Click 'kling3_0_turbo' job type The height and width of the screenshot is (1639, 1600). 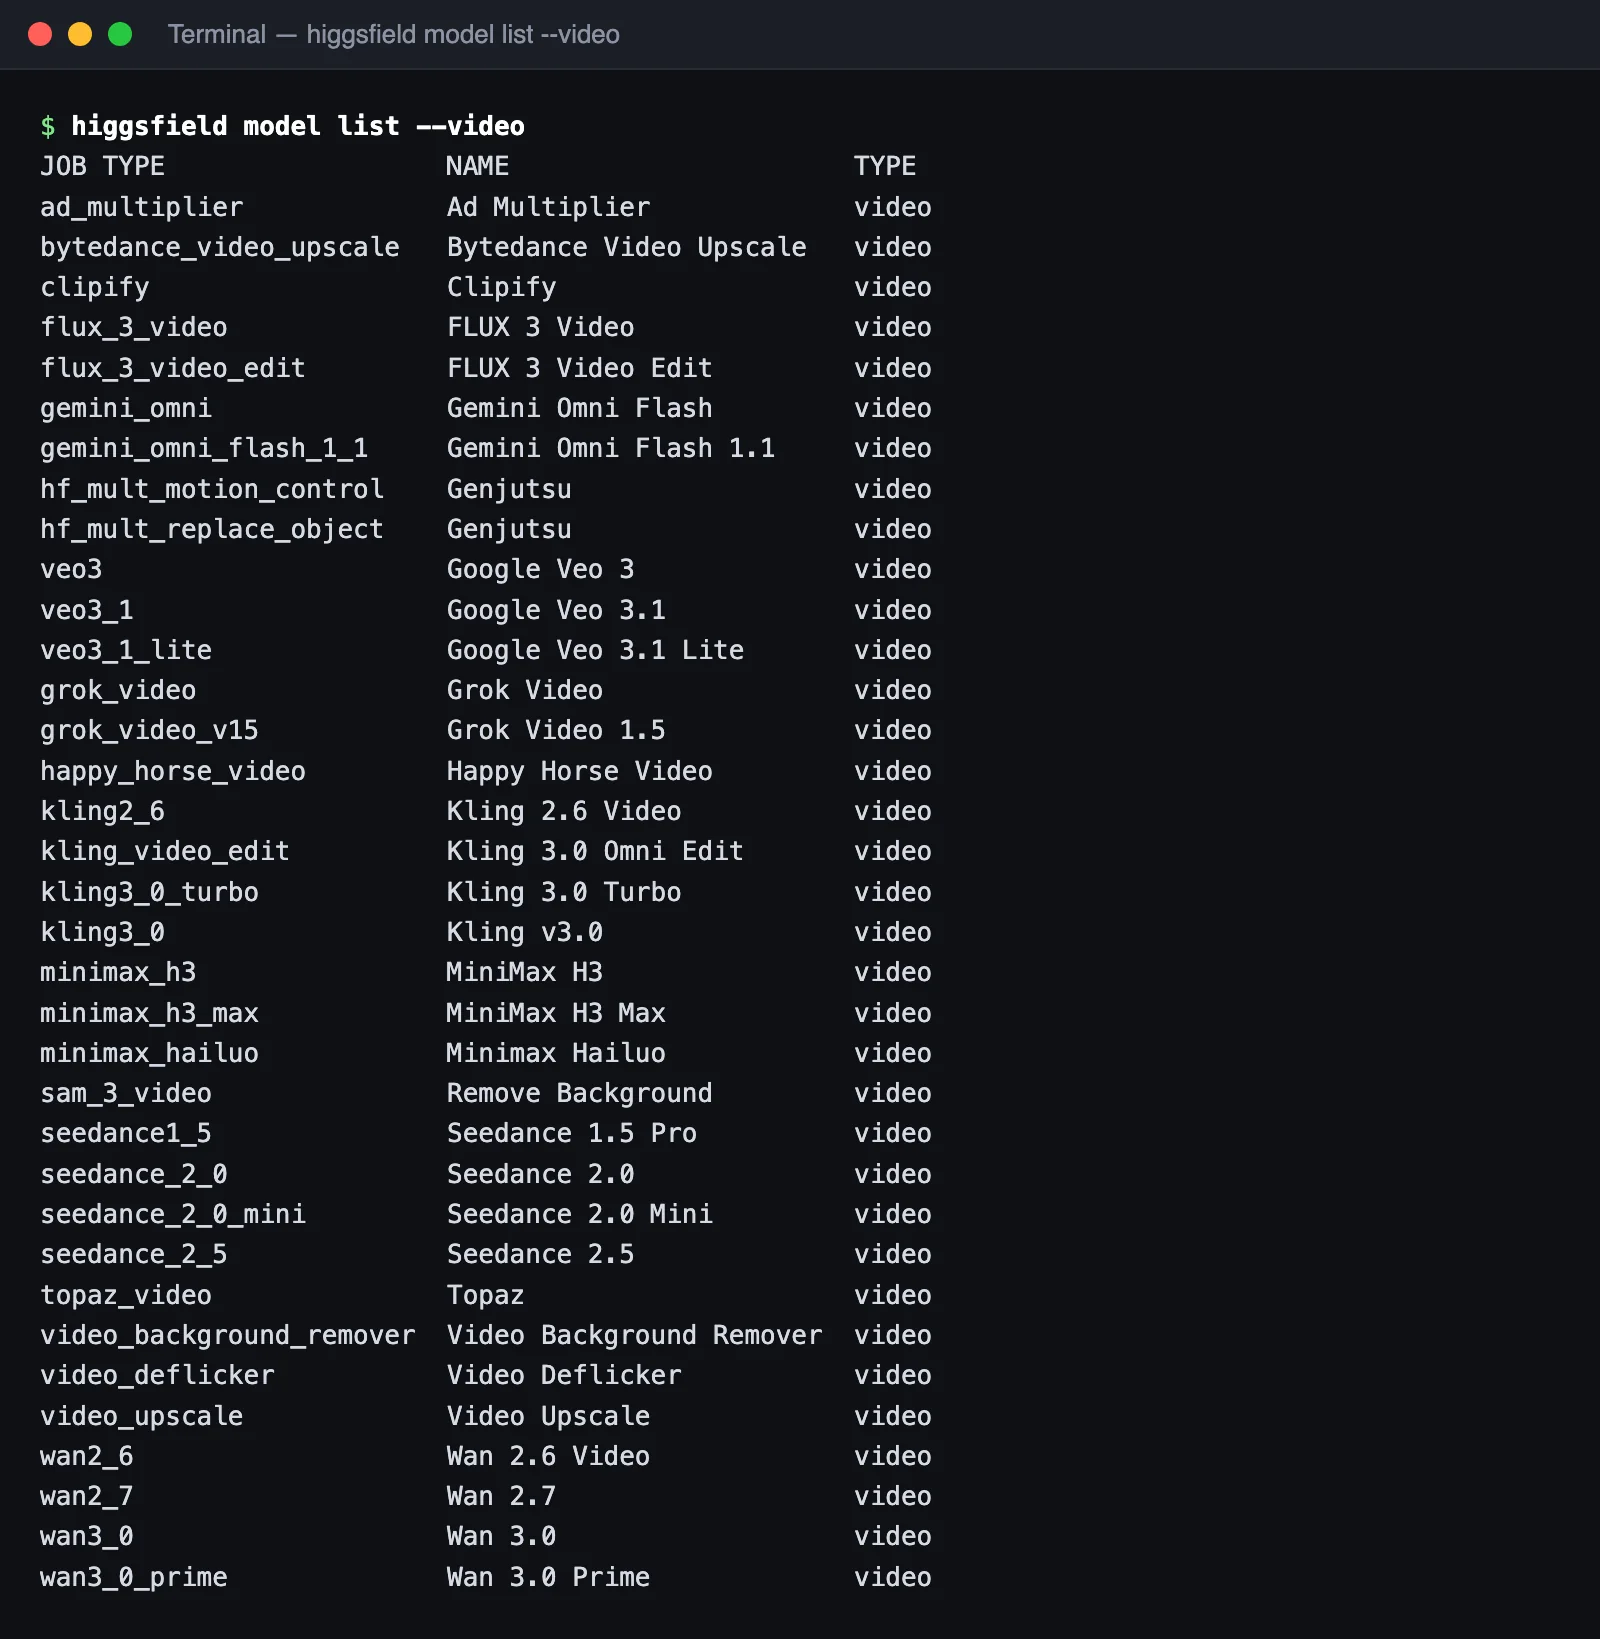coord(149,892)
